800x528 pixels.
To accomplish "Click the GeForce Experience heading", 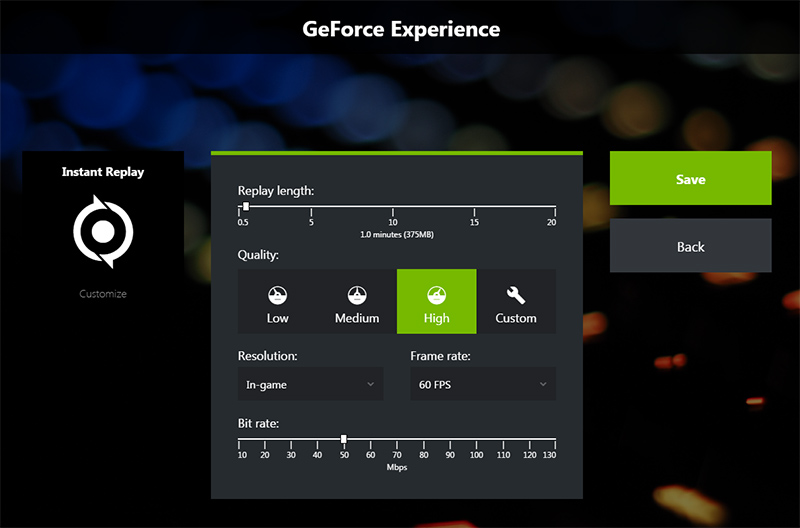I will point(401,29).
